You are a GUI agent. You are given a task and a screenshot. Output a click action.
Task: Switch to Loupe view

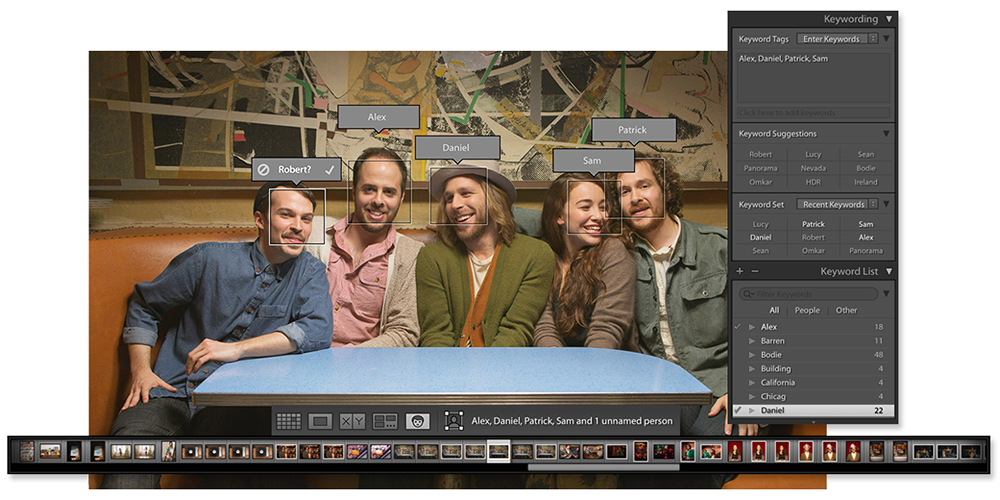[320, 422]
